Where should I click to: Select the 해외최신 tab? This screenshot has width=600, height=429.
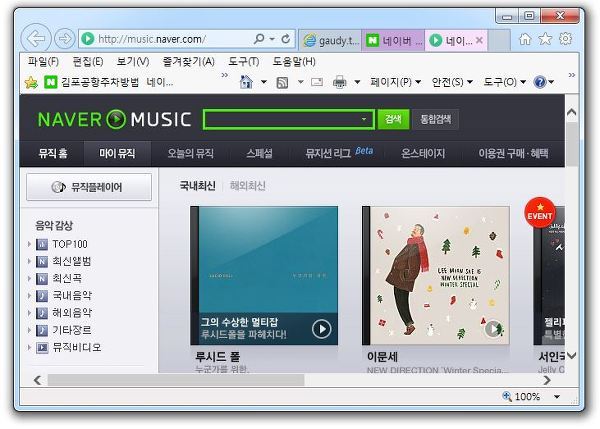[x=248, y=186]
